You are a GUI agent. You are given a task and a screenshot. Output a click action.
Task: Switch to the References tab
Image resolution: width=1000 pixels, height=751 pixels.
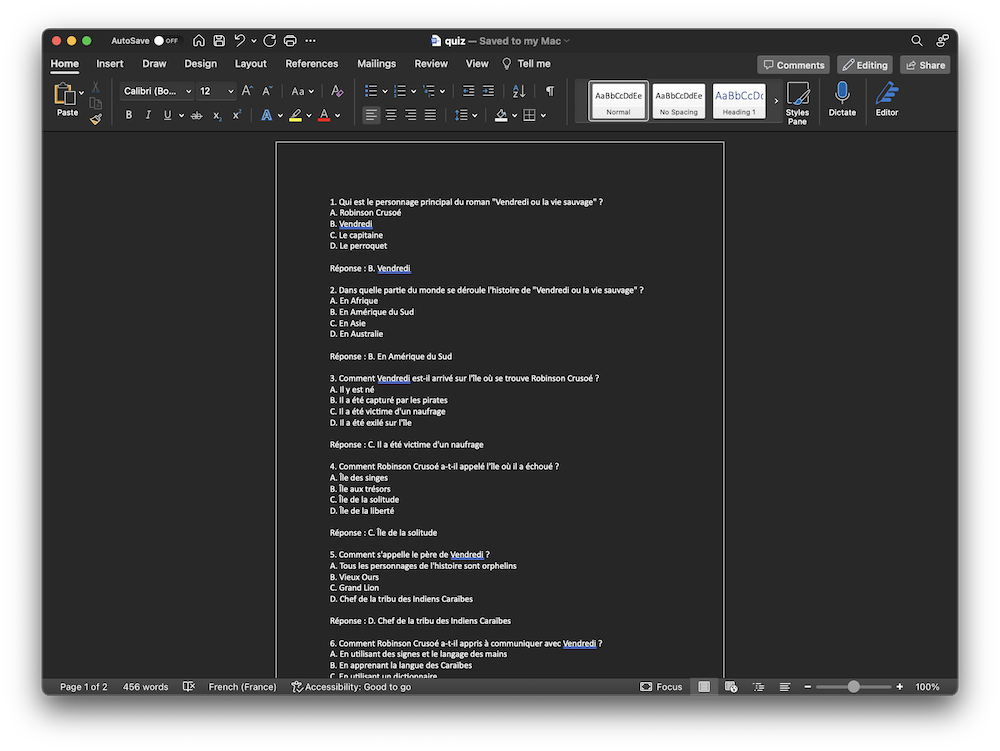[311, 64]
